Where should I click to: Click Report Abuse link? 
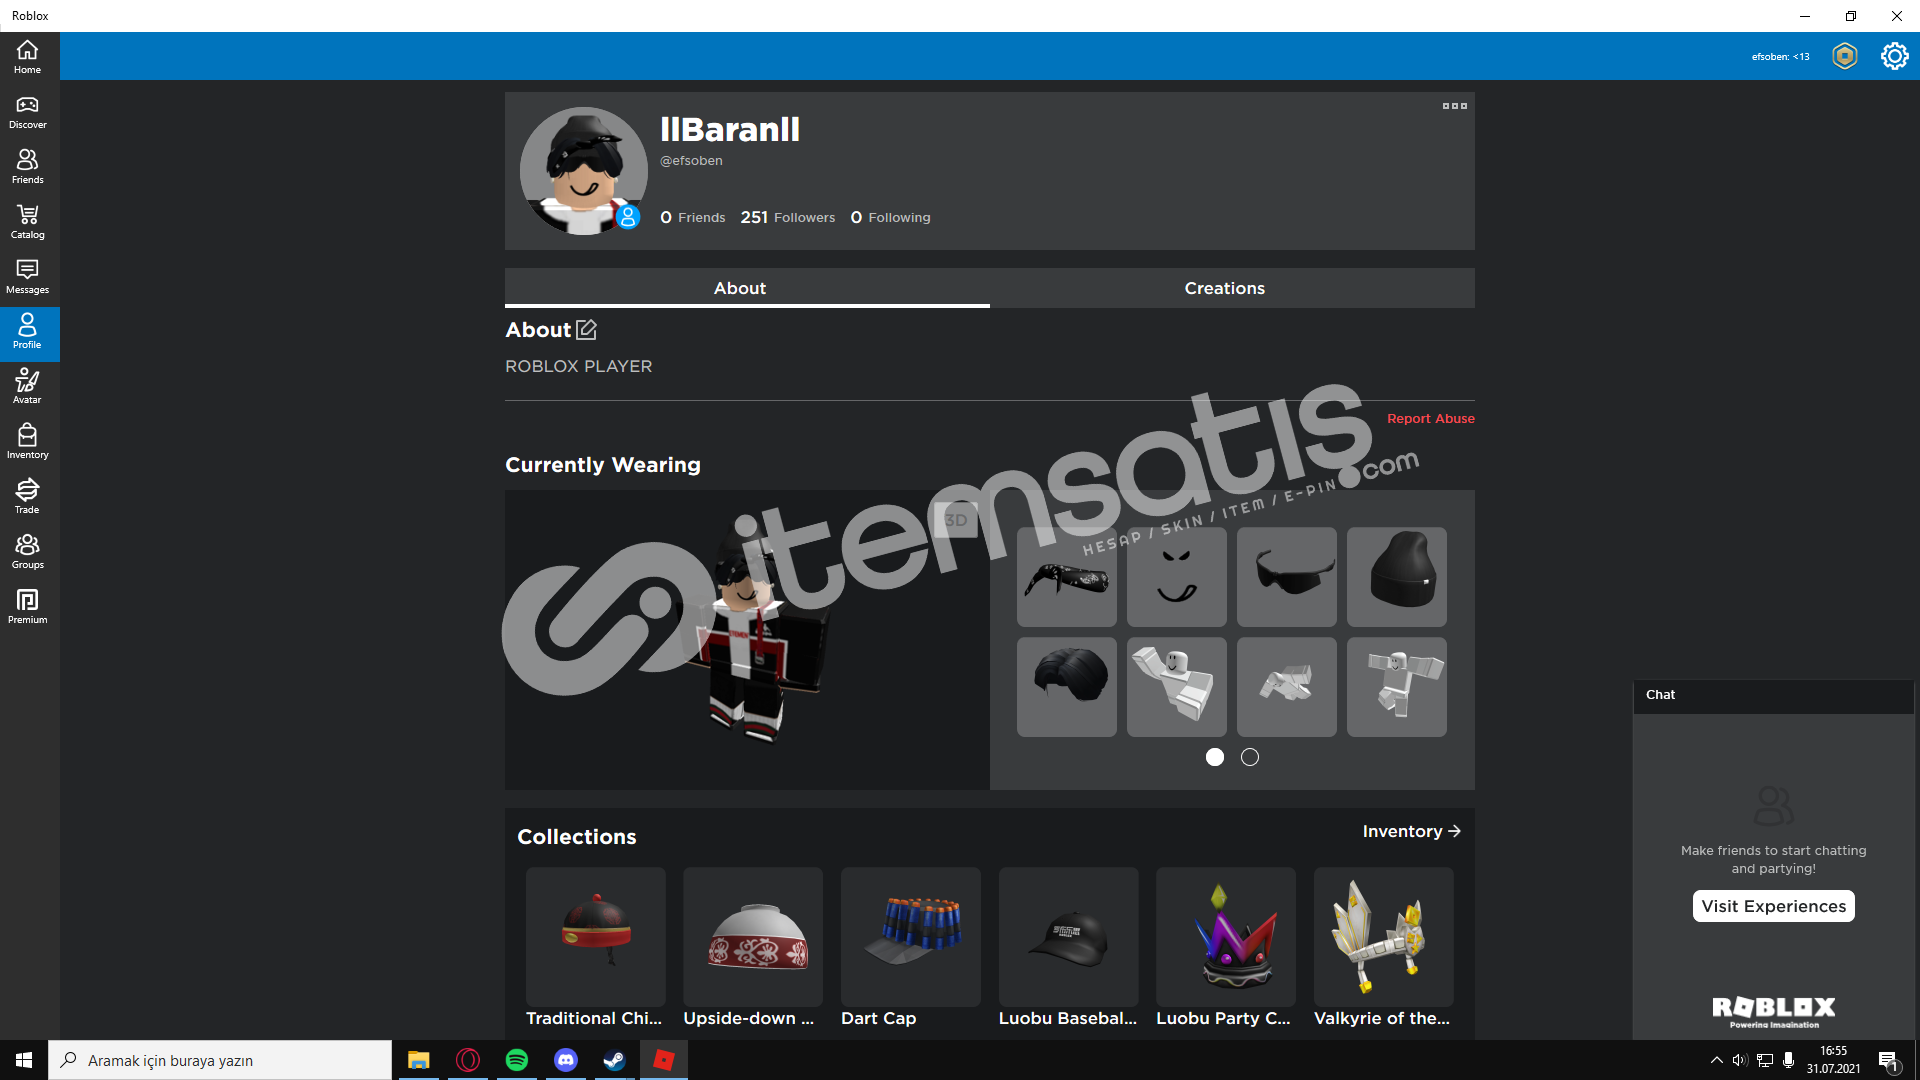(x=1431, y=418)
